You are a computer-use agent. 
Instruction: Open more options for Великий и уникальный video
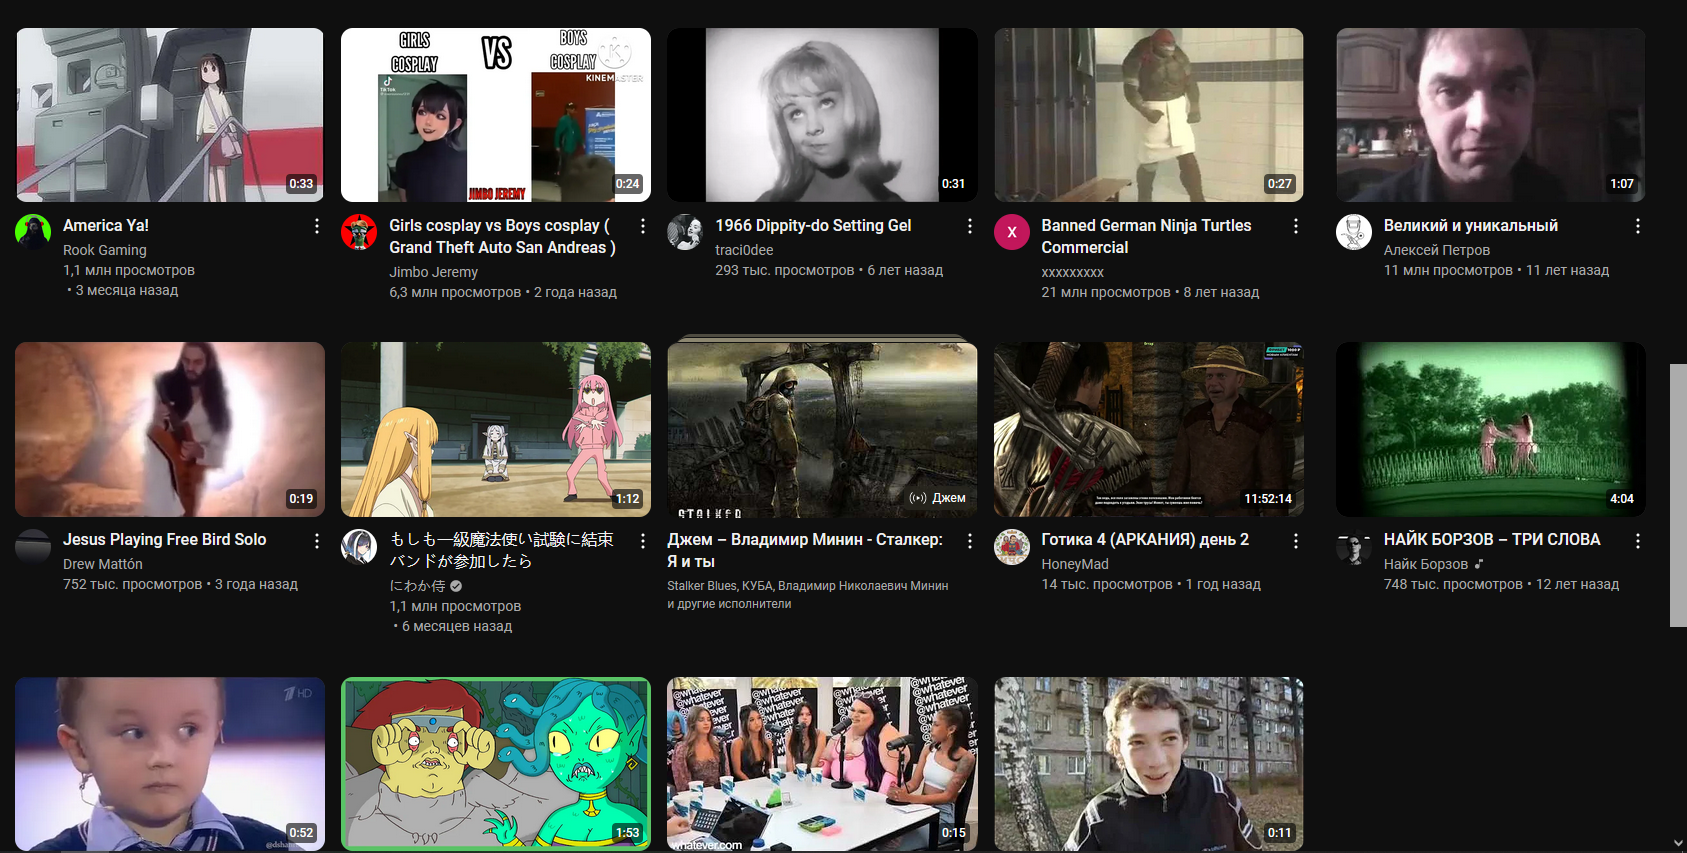[x=1638, y=226]
